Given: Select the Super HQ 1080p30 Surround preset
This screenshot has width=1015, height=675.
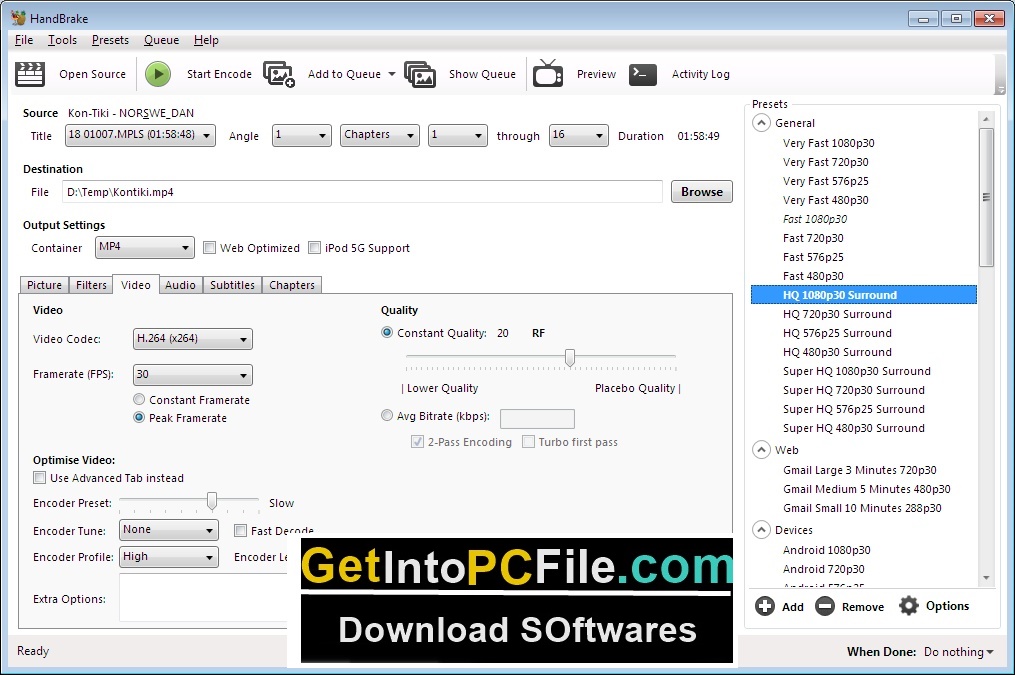Looking at the screenshot, I should coord(856,371).
